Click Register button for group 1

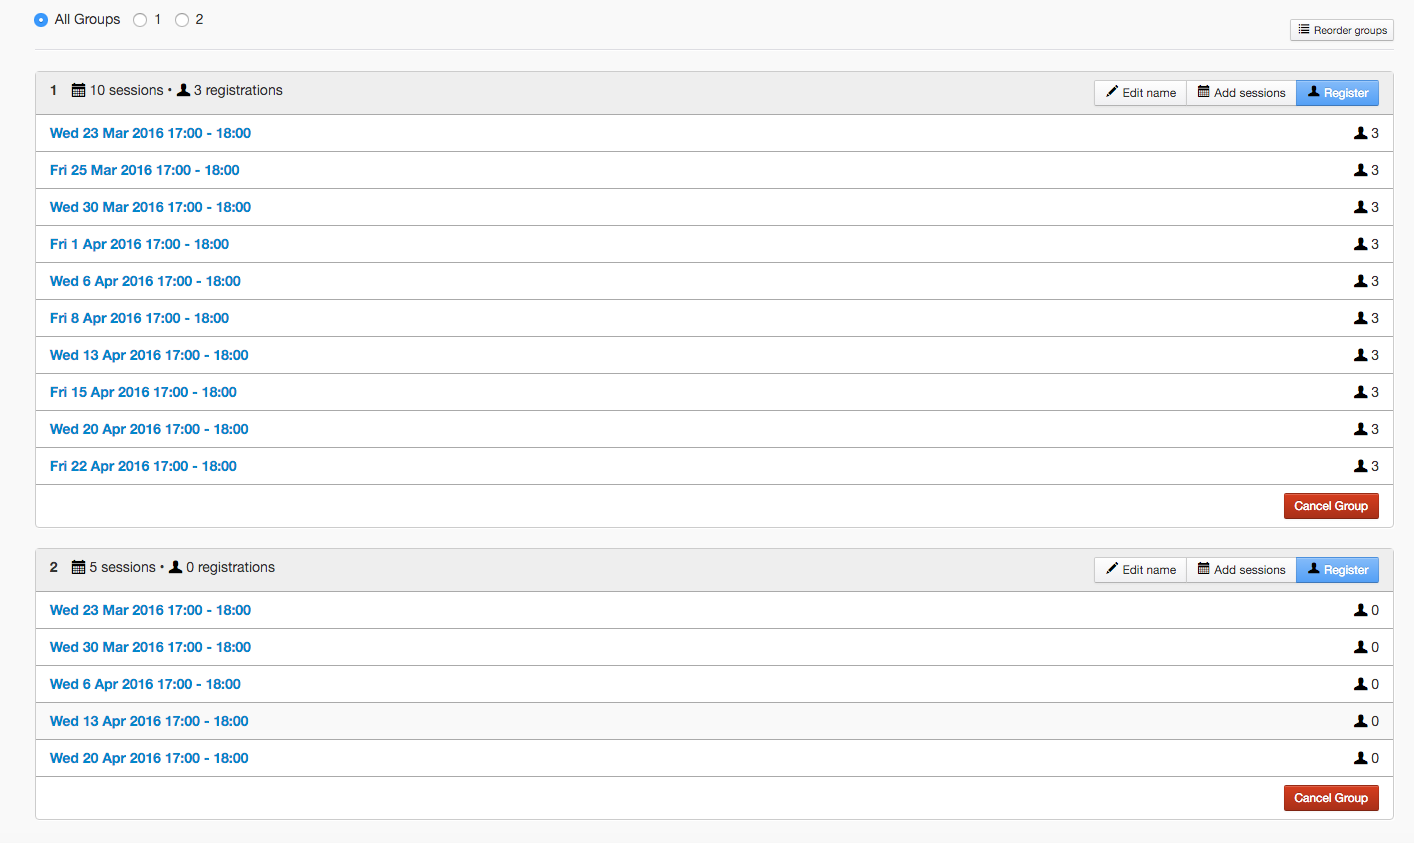[x=1337, y=93]
